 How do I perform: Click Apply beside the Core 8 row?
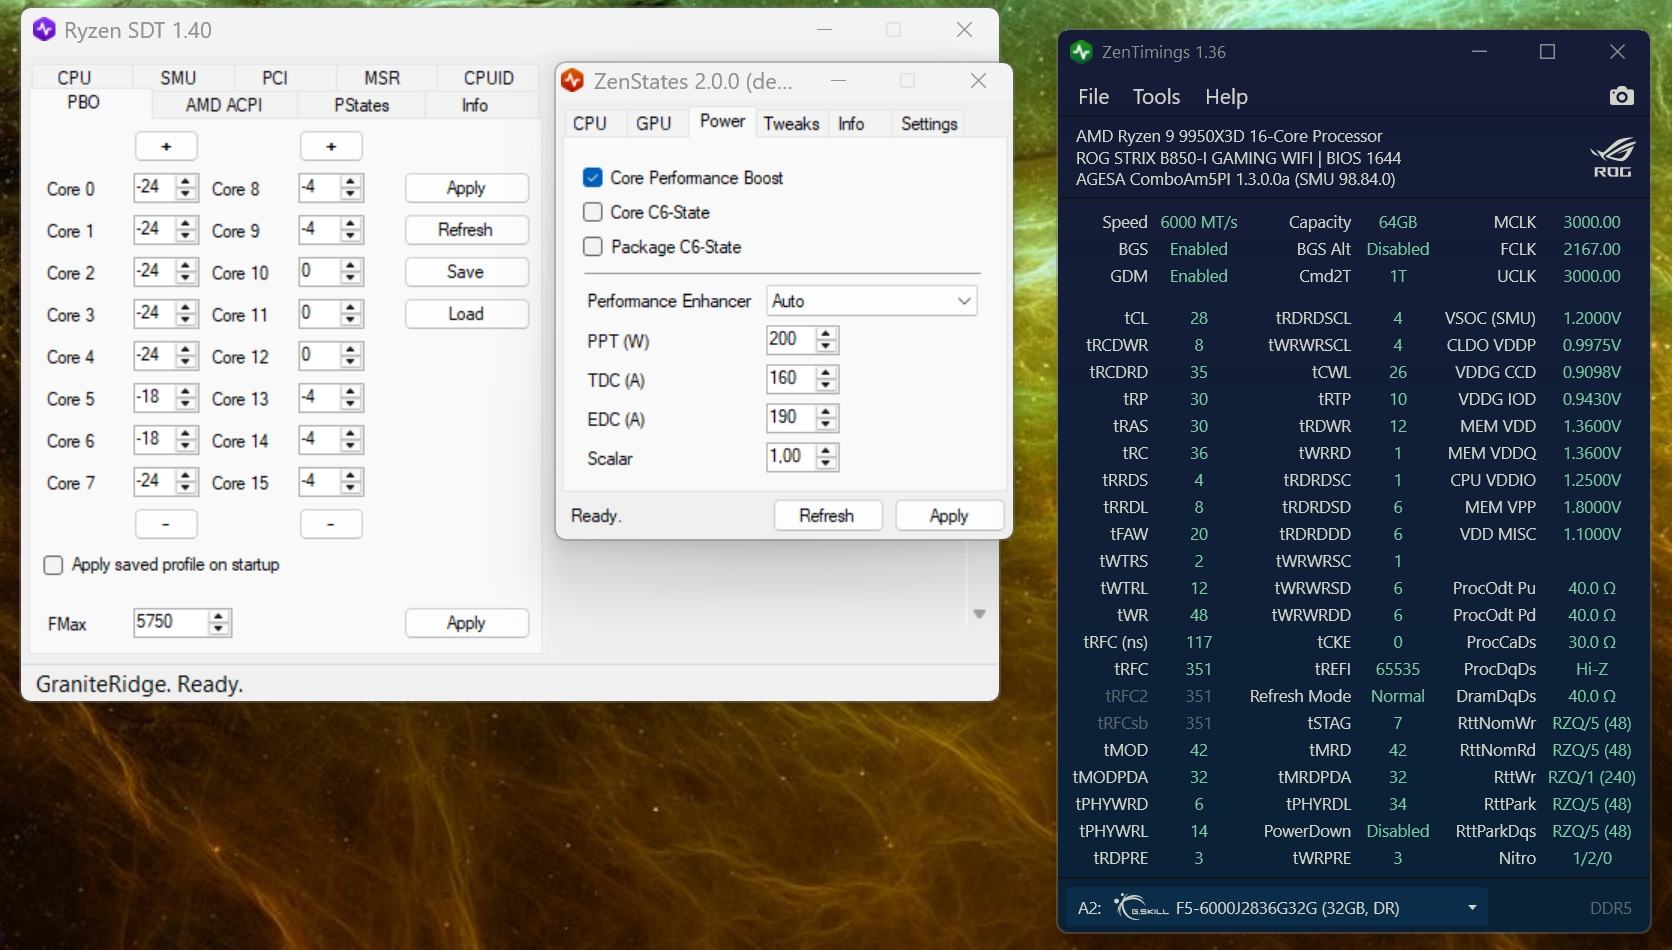466,188
